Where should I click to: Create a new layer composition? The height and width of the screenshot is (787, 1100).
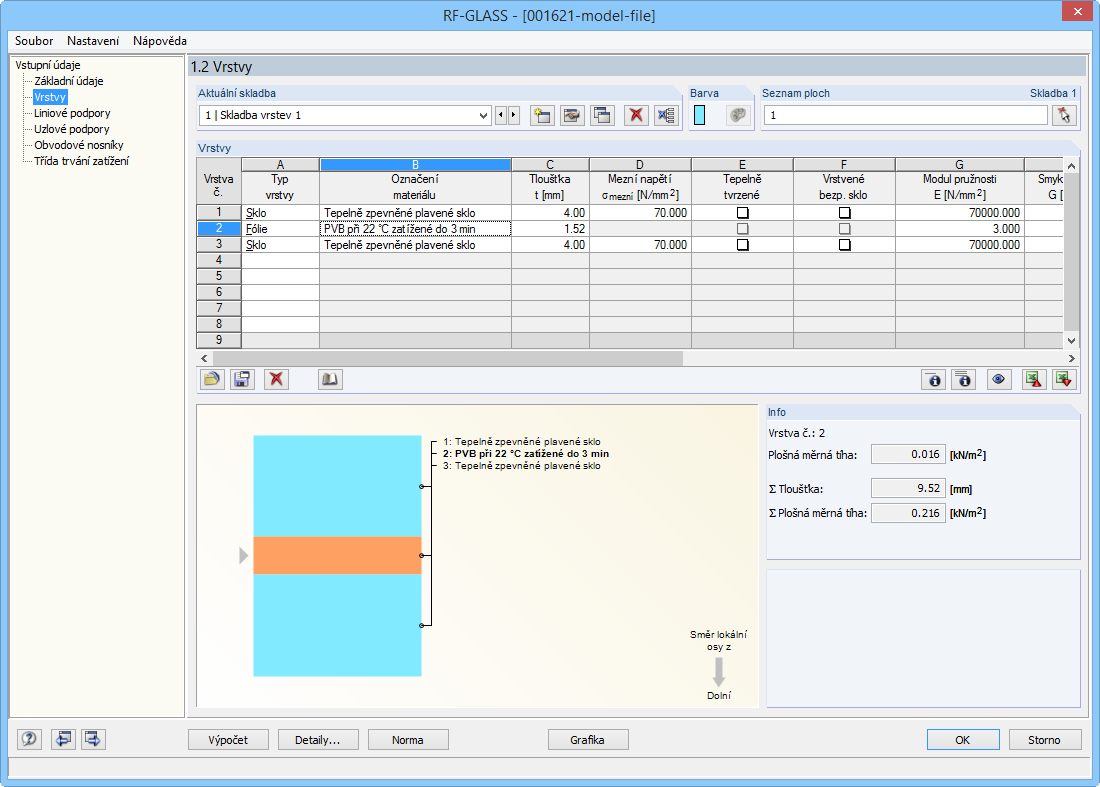pos(542,115)
